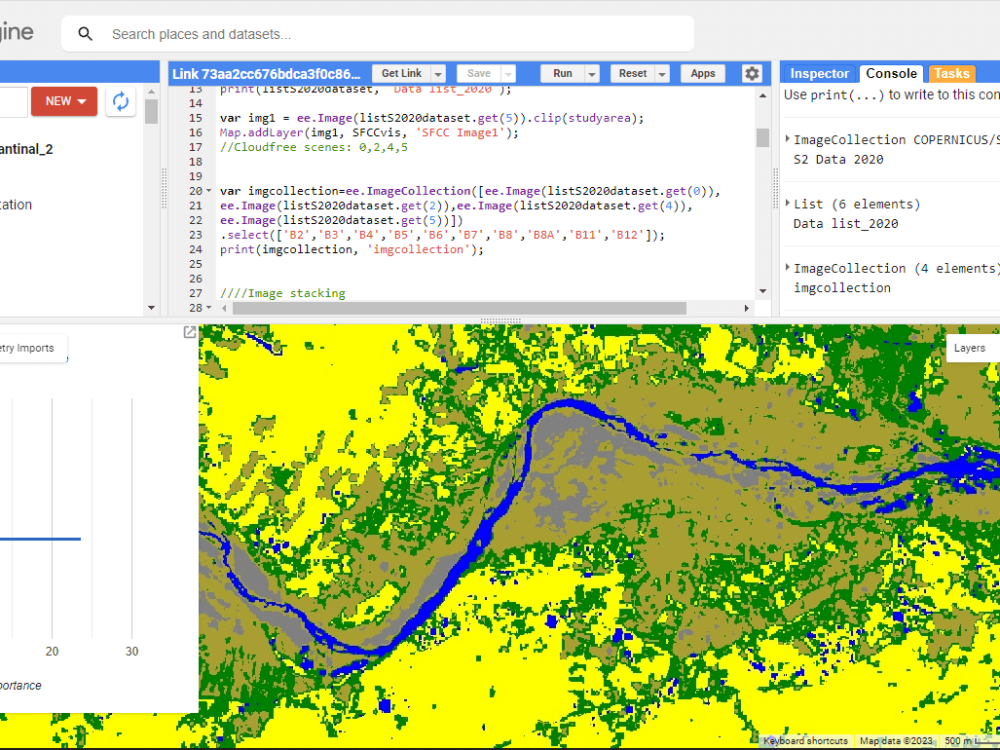
Task: Open the Layers panel on the map
Action: pos(969,347)
